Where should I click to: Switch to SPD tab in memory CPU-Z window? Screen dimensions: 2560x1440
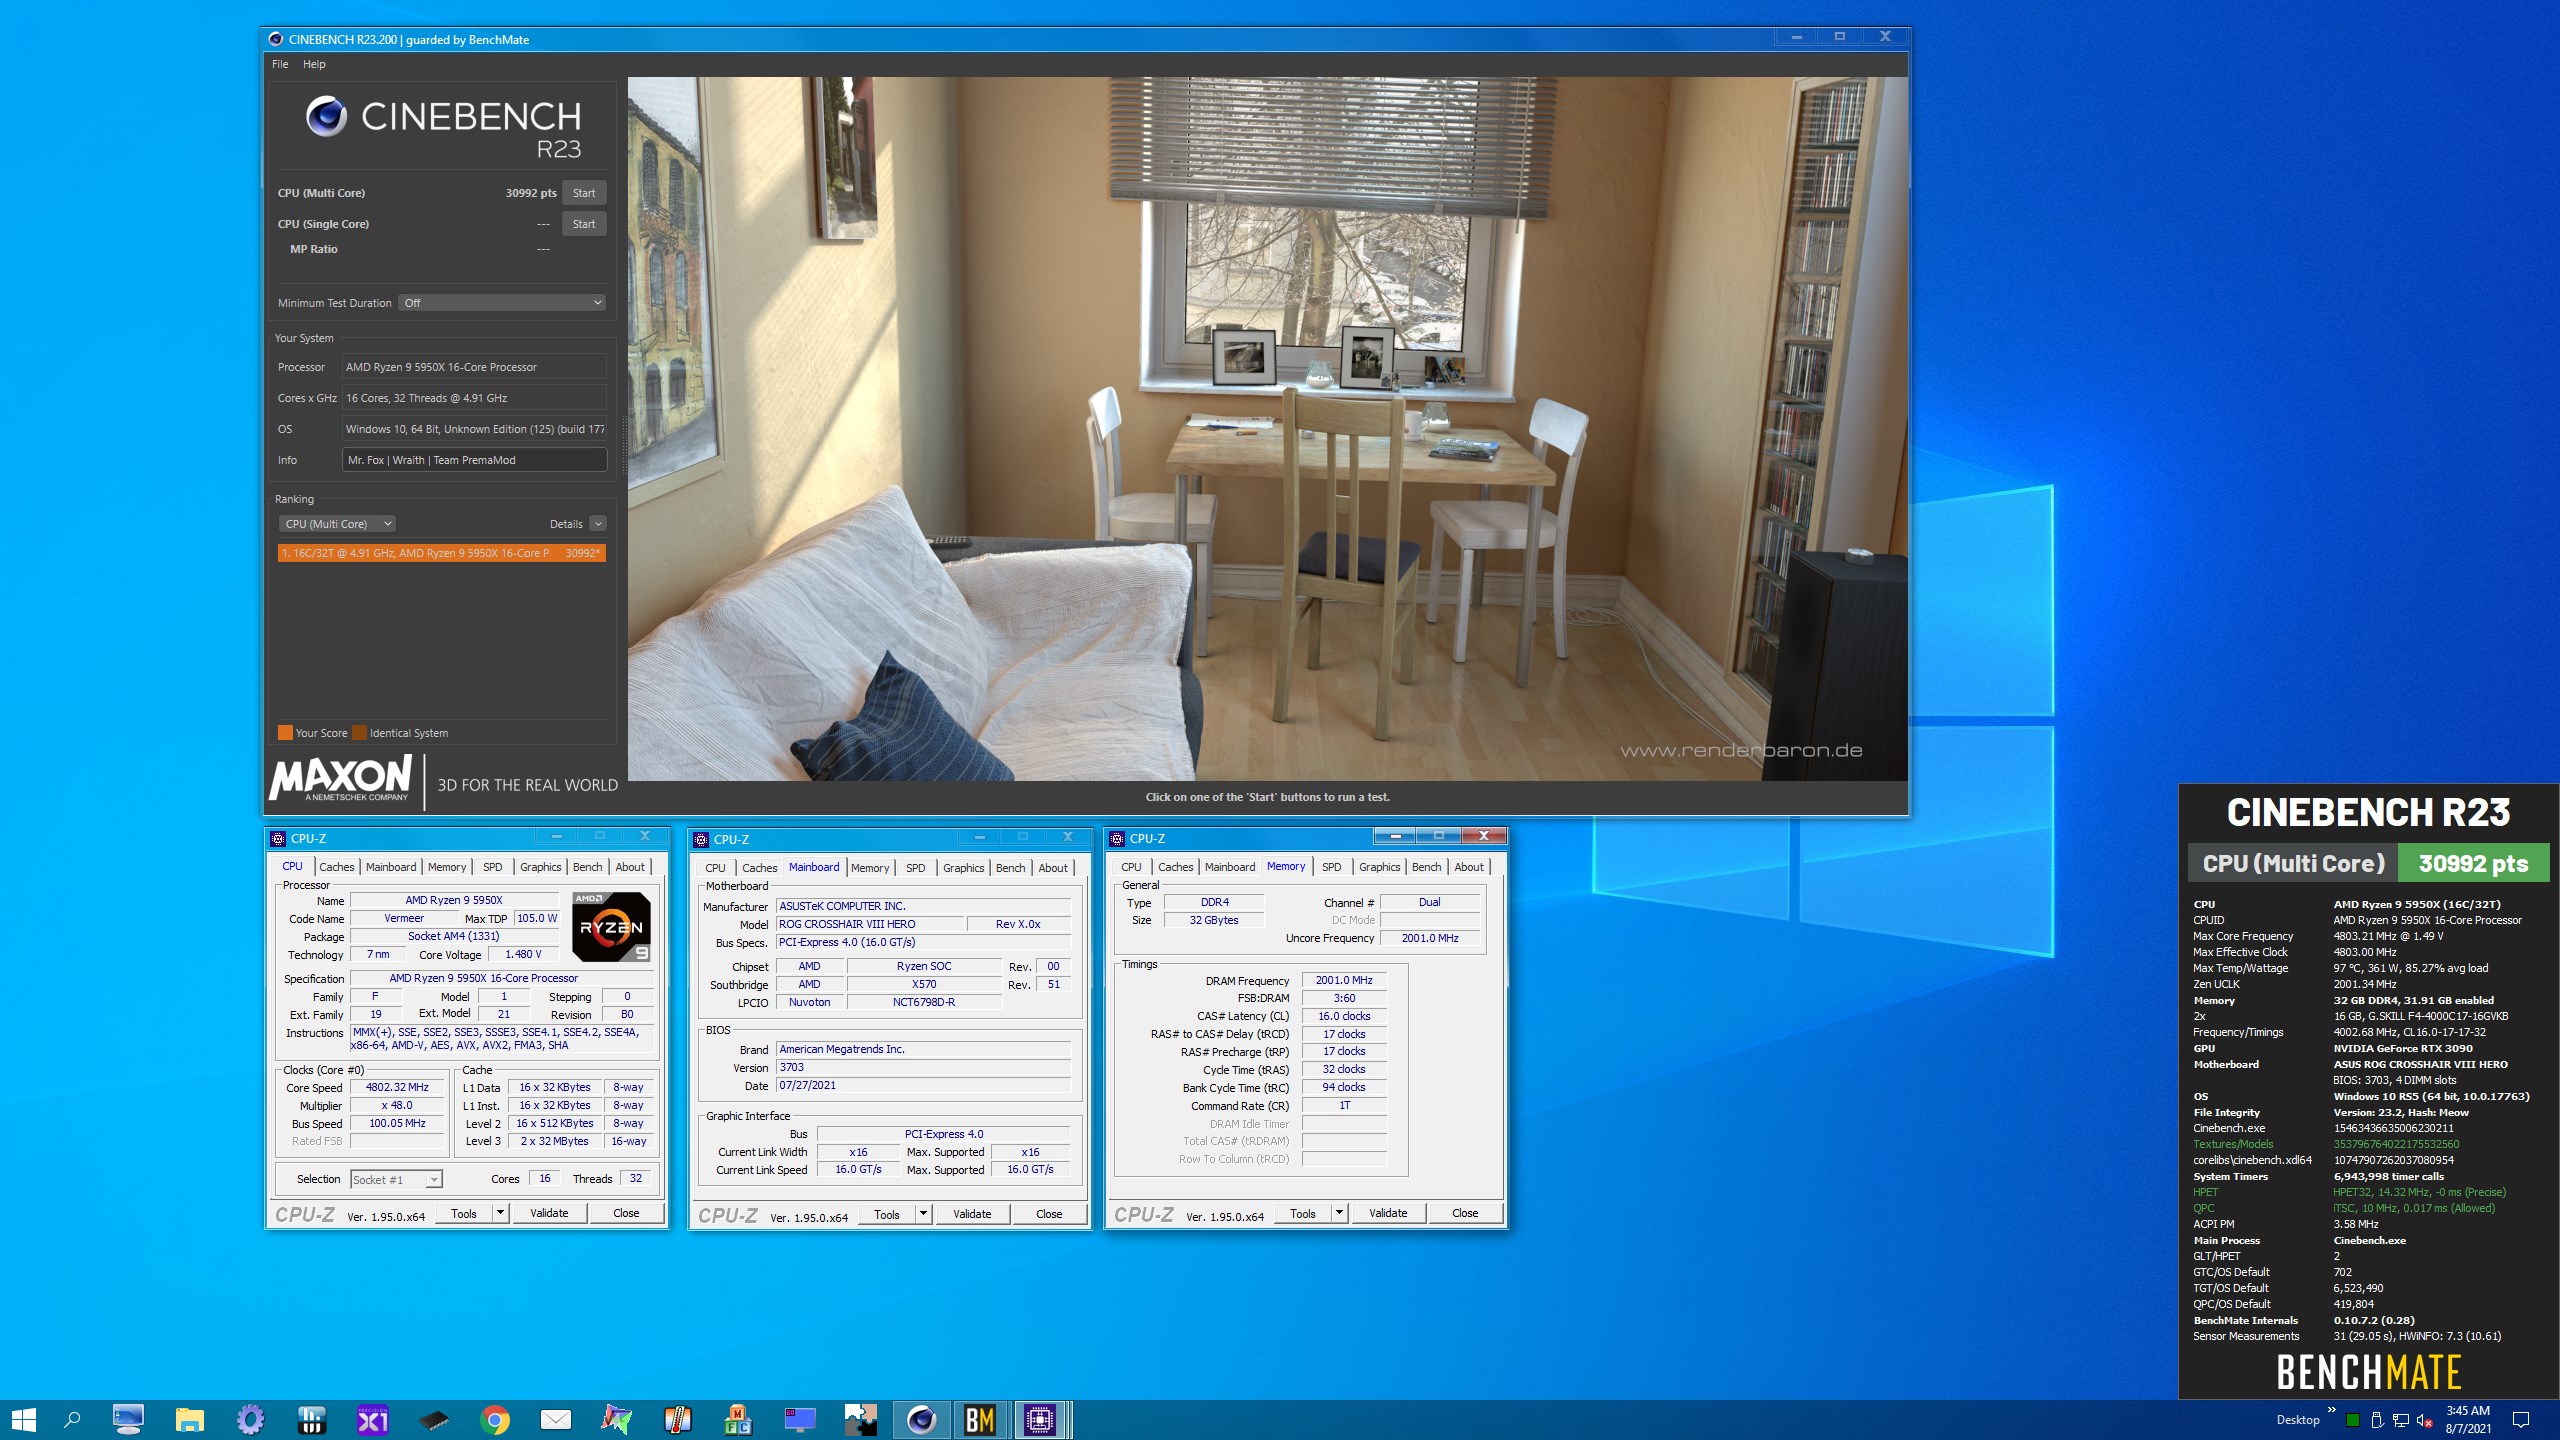tap(1331, 867)
